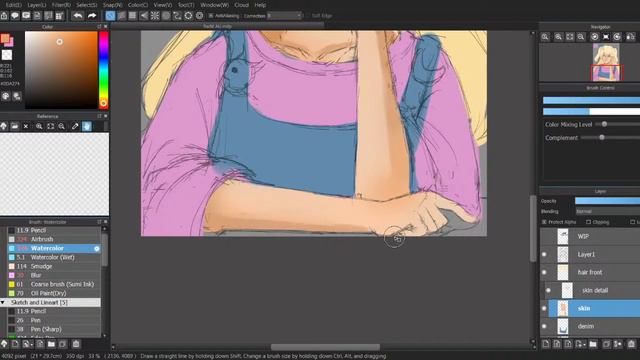
Task: Hide the Layer1 layer
Action: [x=544, y=254]
